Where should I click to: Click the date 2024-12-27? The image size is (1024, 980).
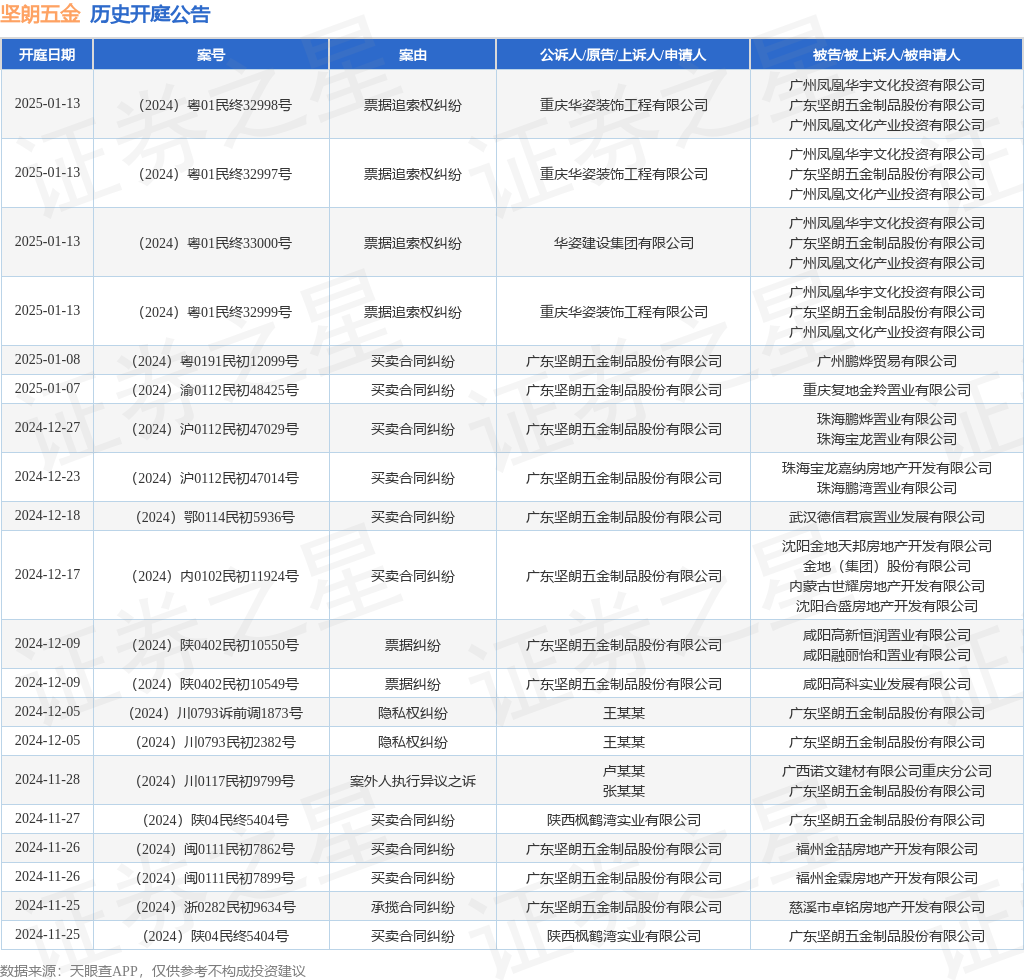pyautogui.click(x=47, y=427)
